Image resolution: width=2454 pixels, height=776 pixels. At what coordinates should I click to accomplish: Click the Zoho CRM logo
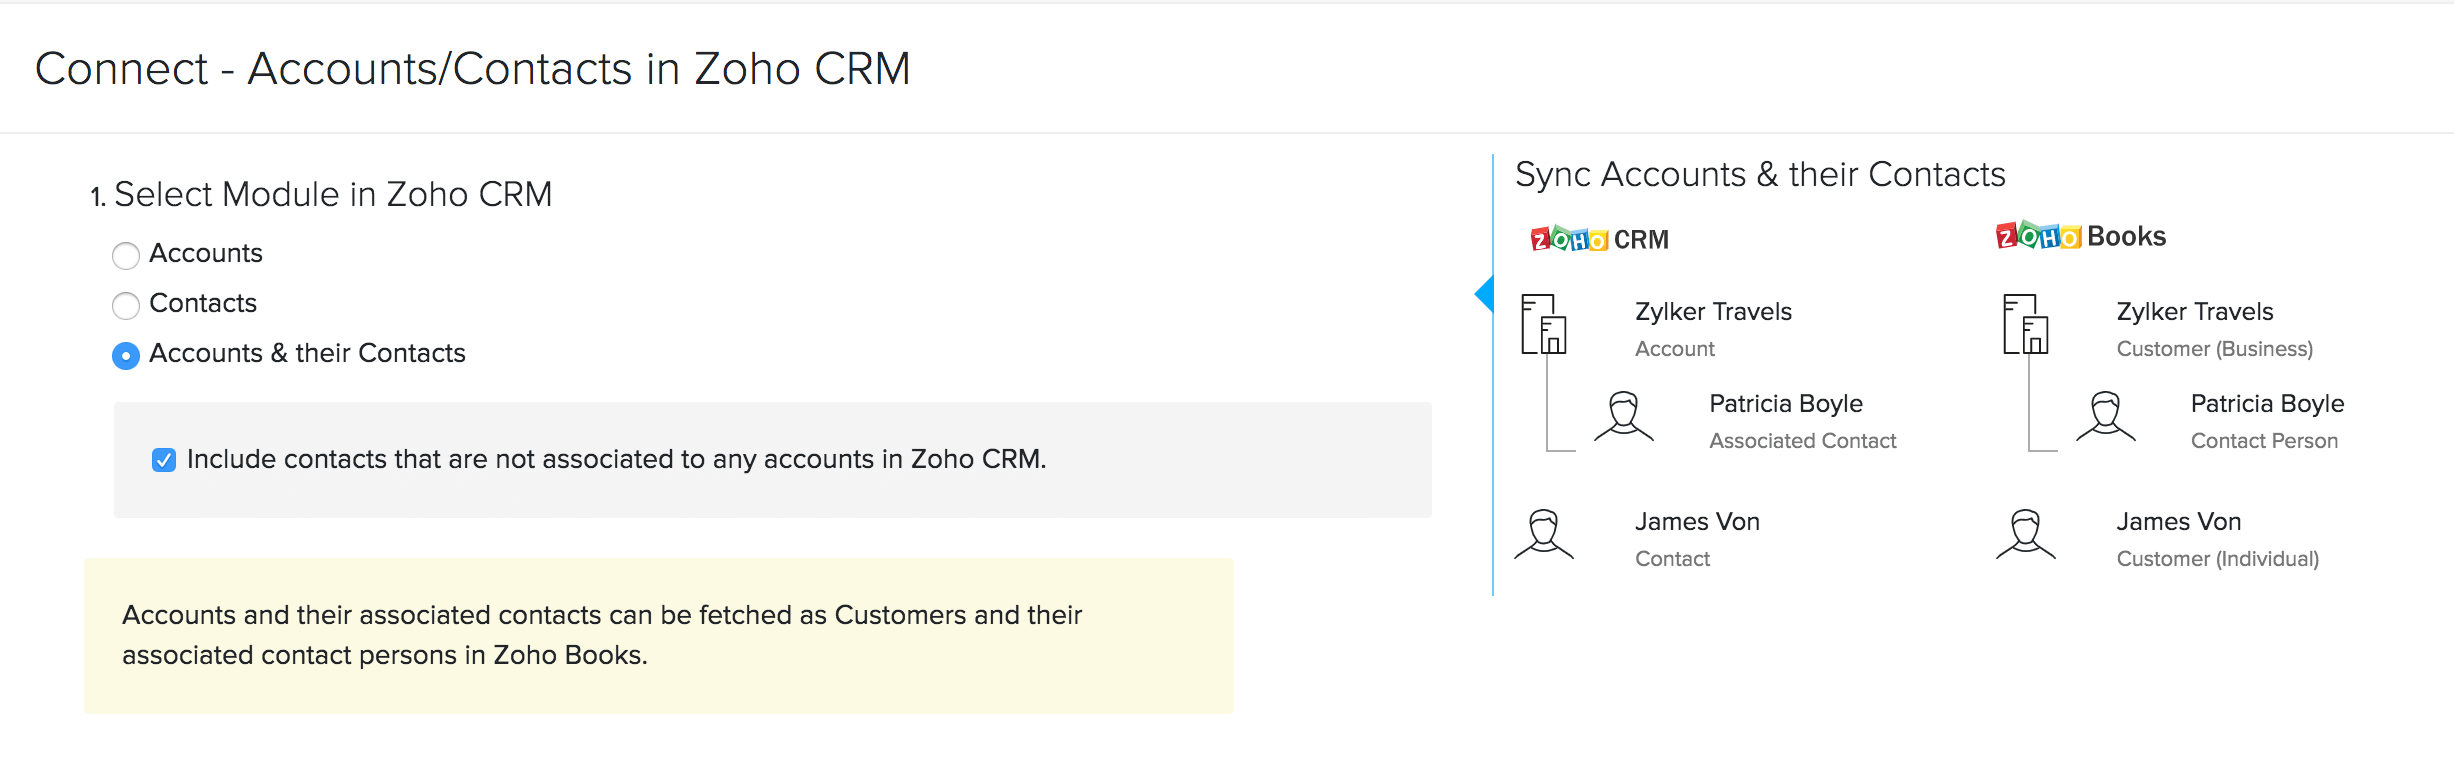(1598, 239)
